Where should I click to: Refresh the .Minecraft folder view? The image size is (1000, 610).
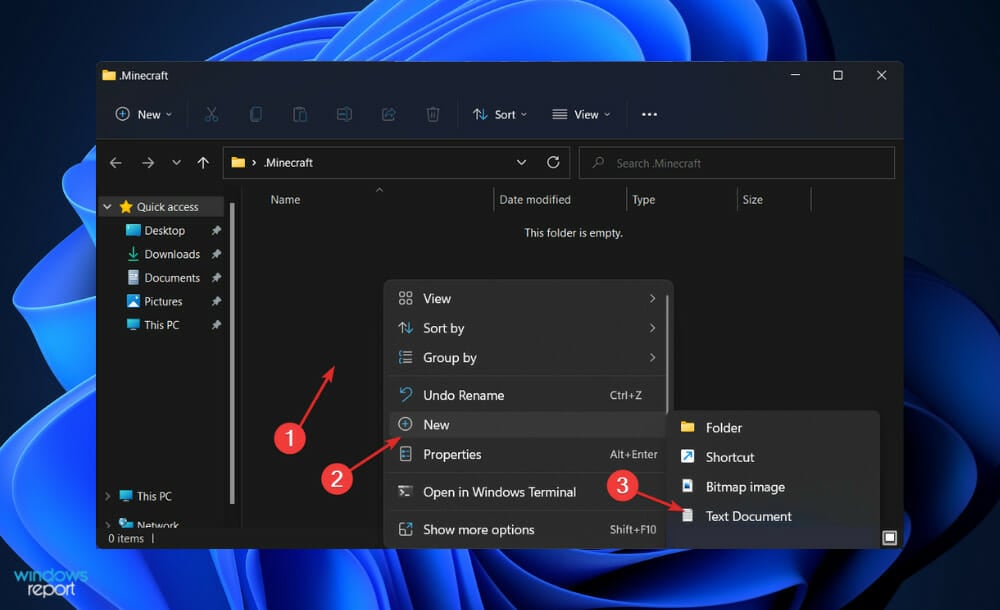tap(553, 162)
